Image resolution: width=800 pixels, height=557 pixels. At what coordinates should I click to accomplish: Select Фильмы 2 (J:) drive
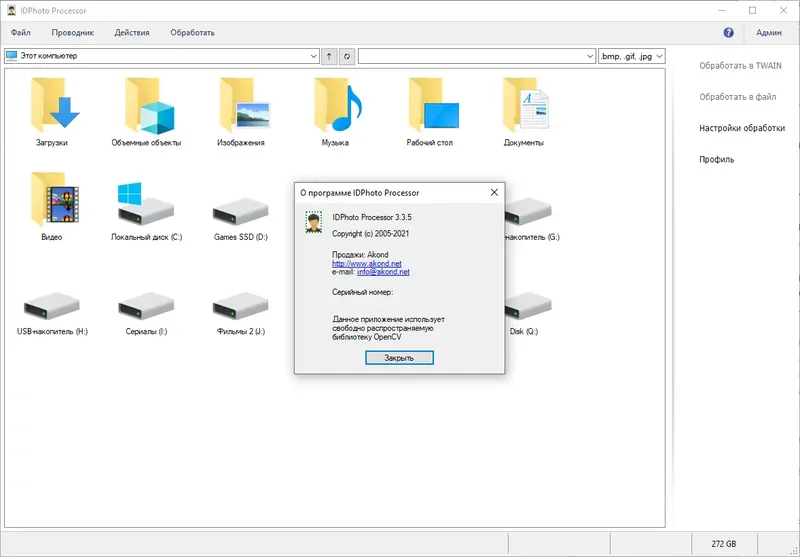tap(241, 312)
